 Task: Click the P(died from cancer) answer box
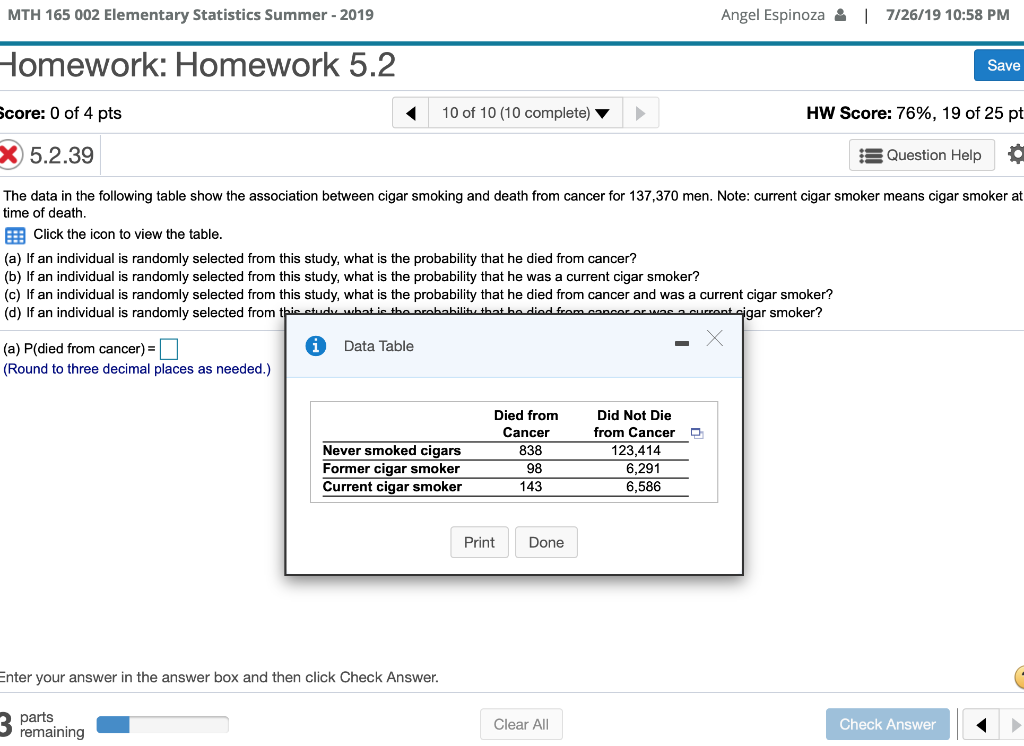click(169, 347)
